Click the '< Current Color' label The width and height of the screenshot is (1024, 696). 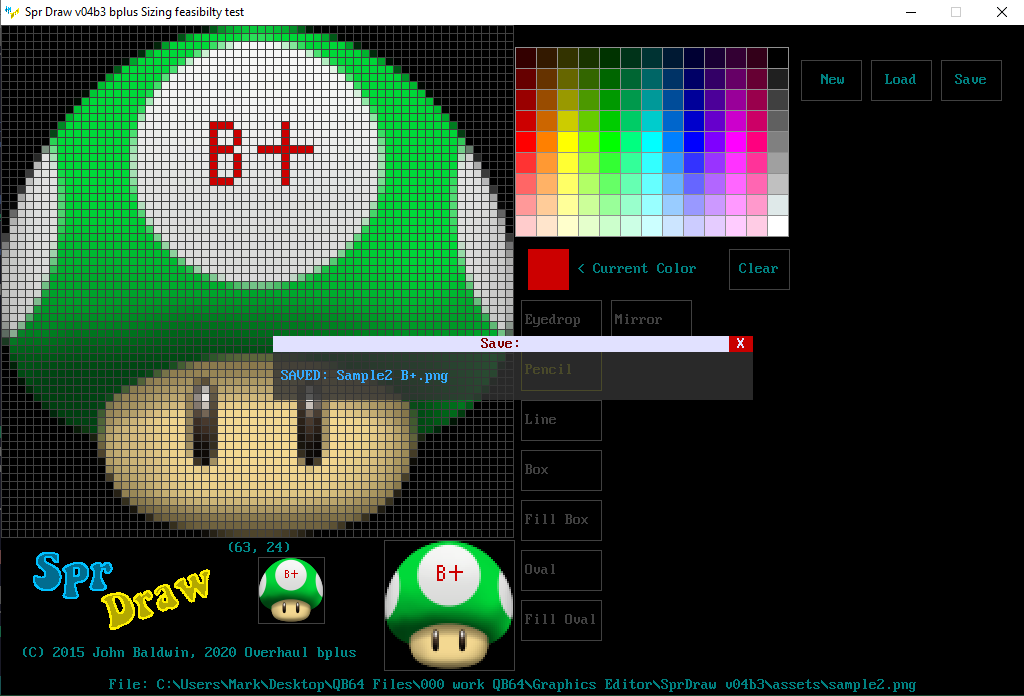pos(637,268)
